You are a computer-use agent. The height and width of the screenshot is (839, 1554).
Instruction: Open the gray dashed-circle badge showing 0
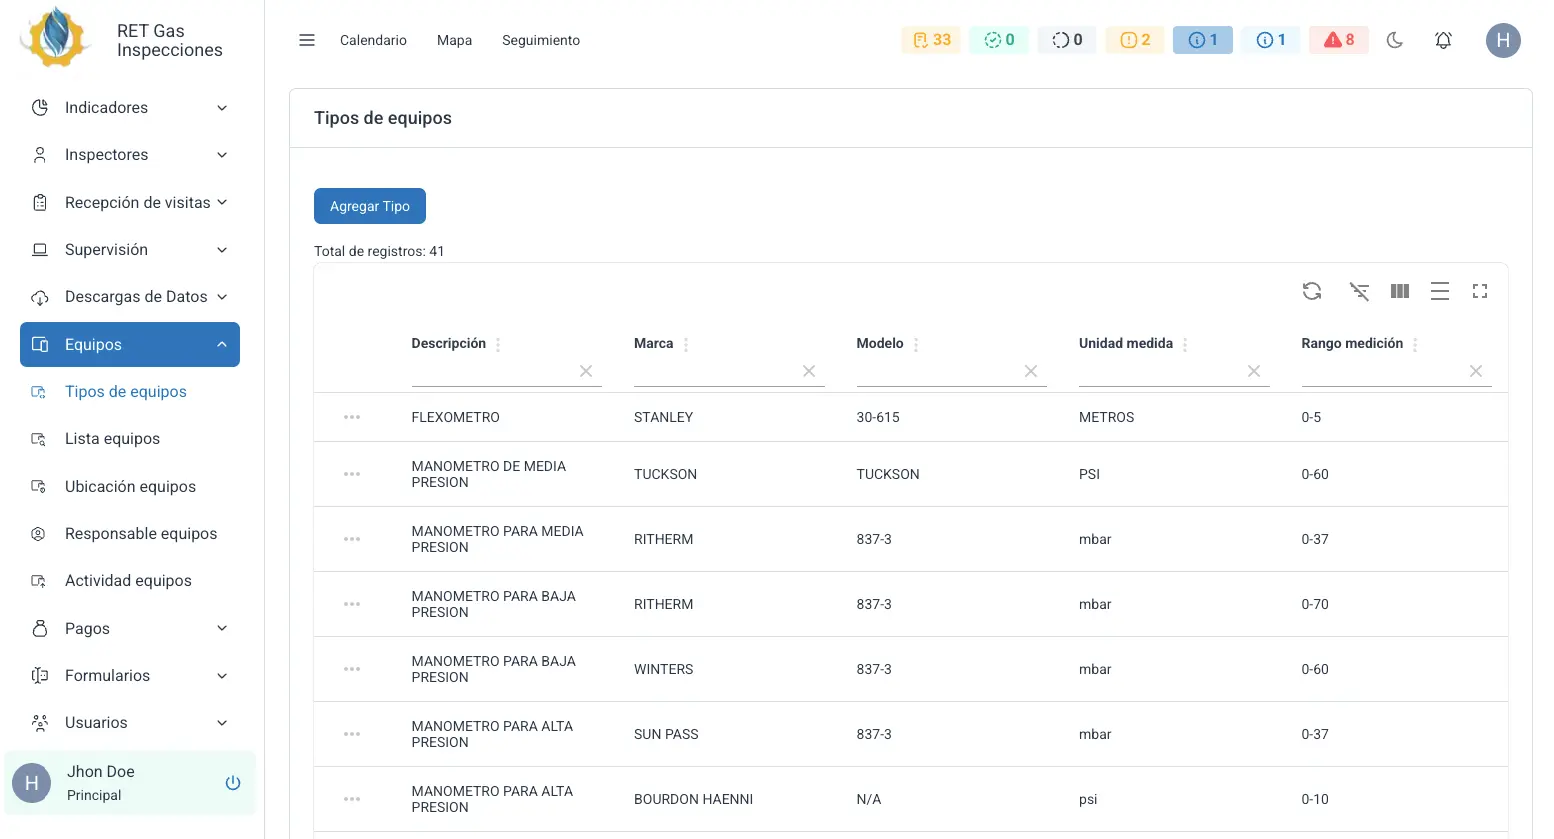point(1067,40)
